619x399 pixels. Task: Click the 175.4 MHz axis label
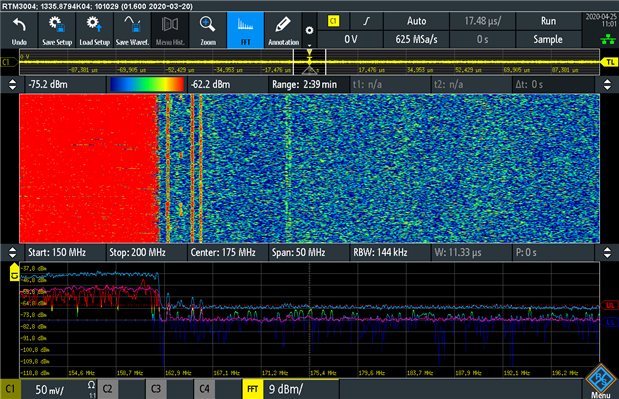(323, 373)
